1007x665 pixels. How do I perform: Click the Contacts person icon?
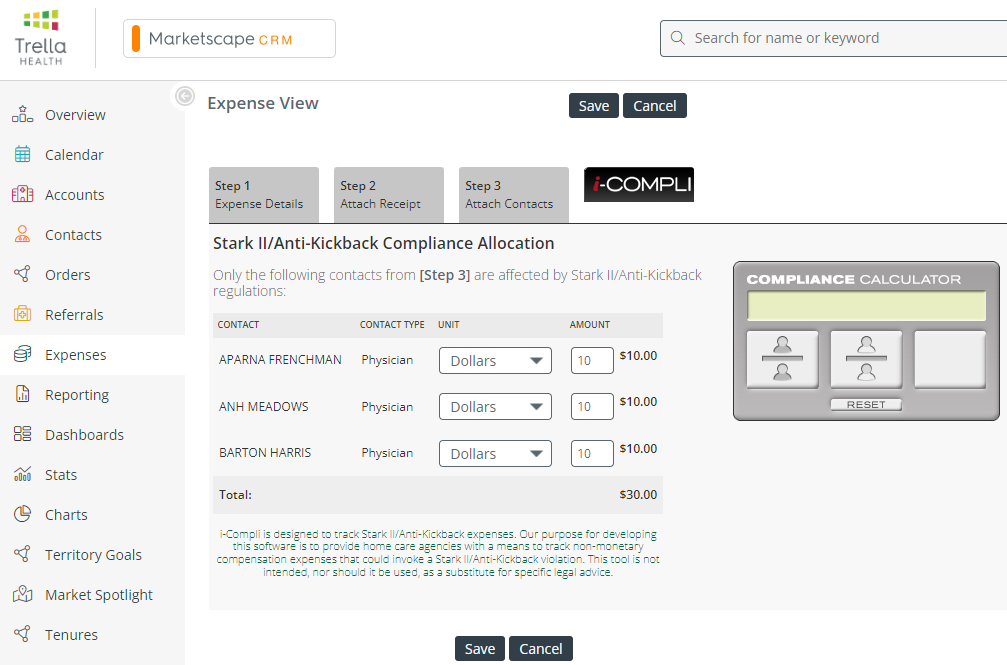[x=22, y=234]
